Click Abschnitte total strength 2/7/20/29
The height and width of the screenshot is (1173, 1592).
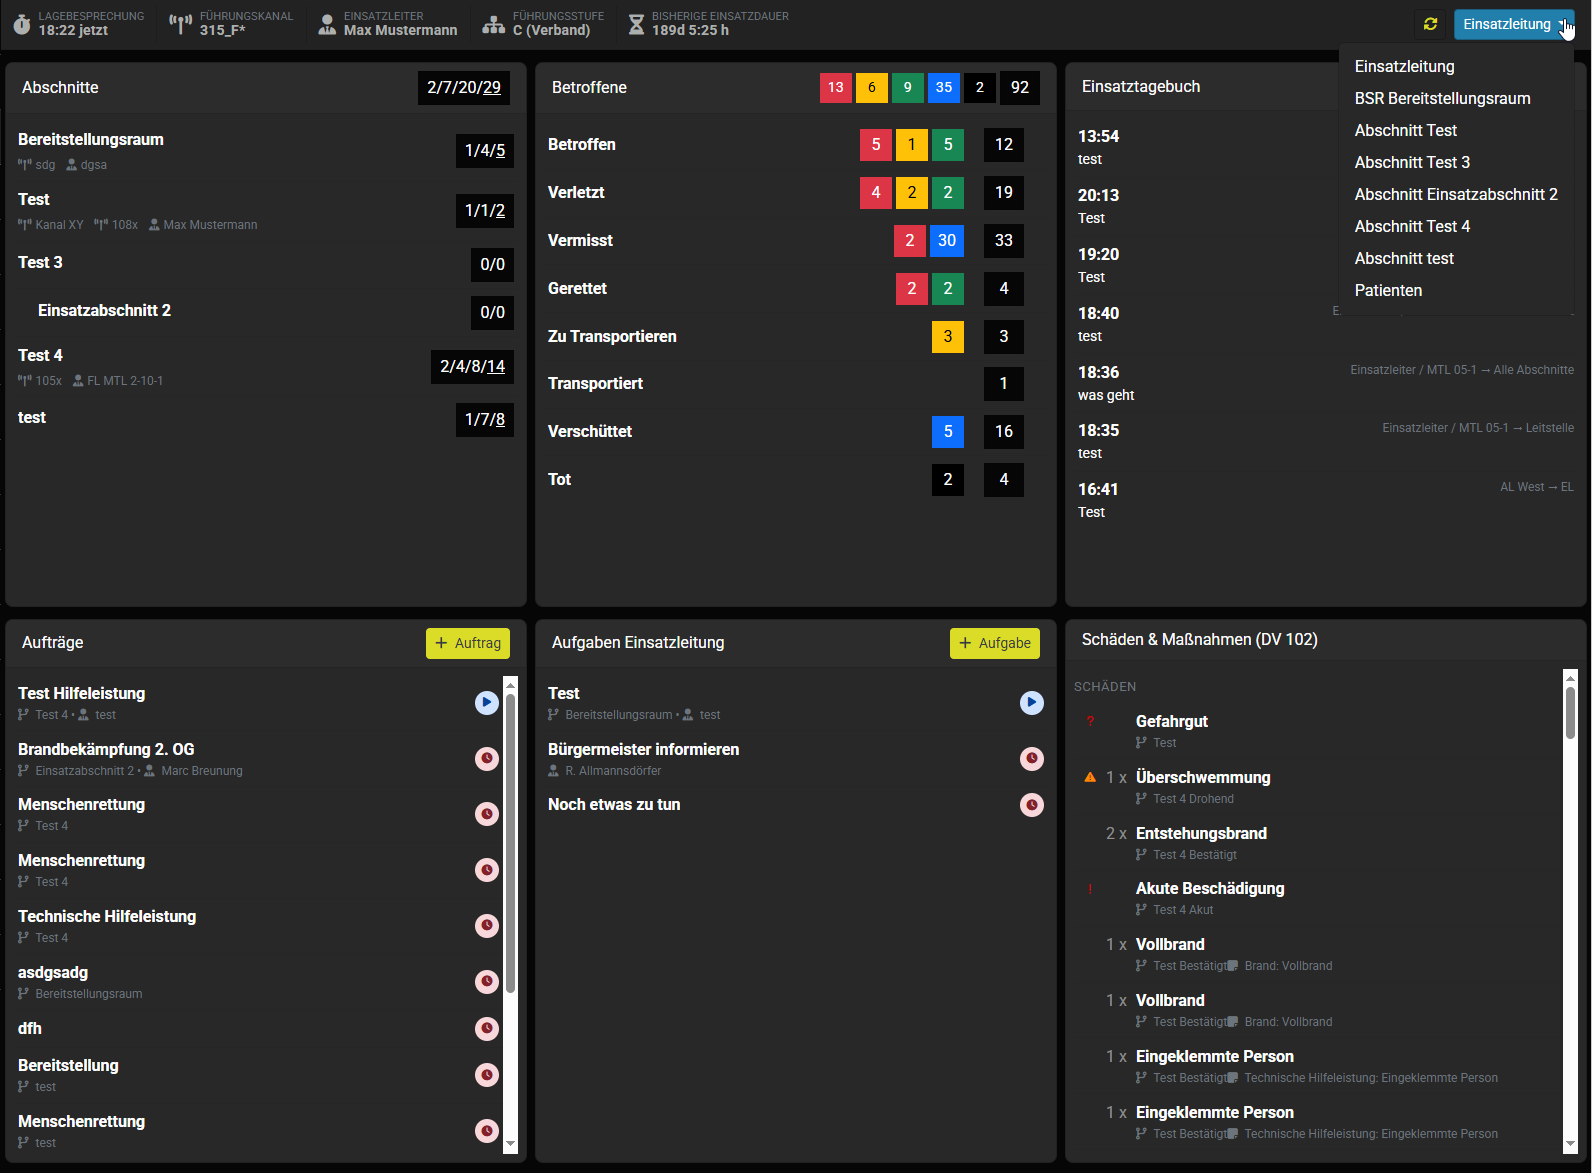(x=464, y=87)
